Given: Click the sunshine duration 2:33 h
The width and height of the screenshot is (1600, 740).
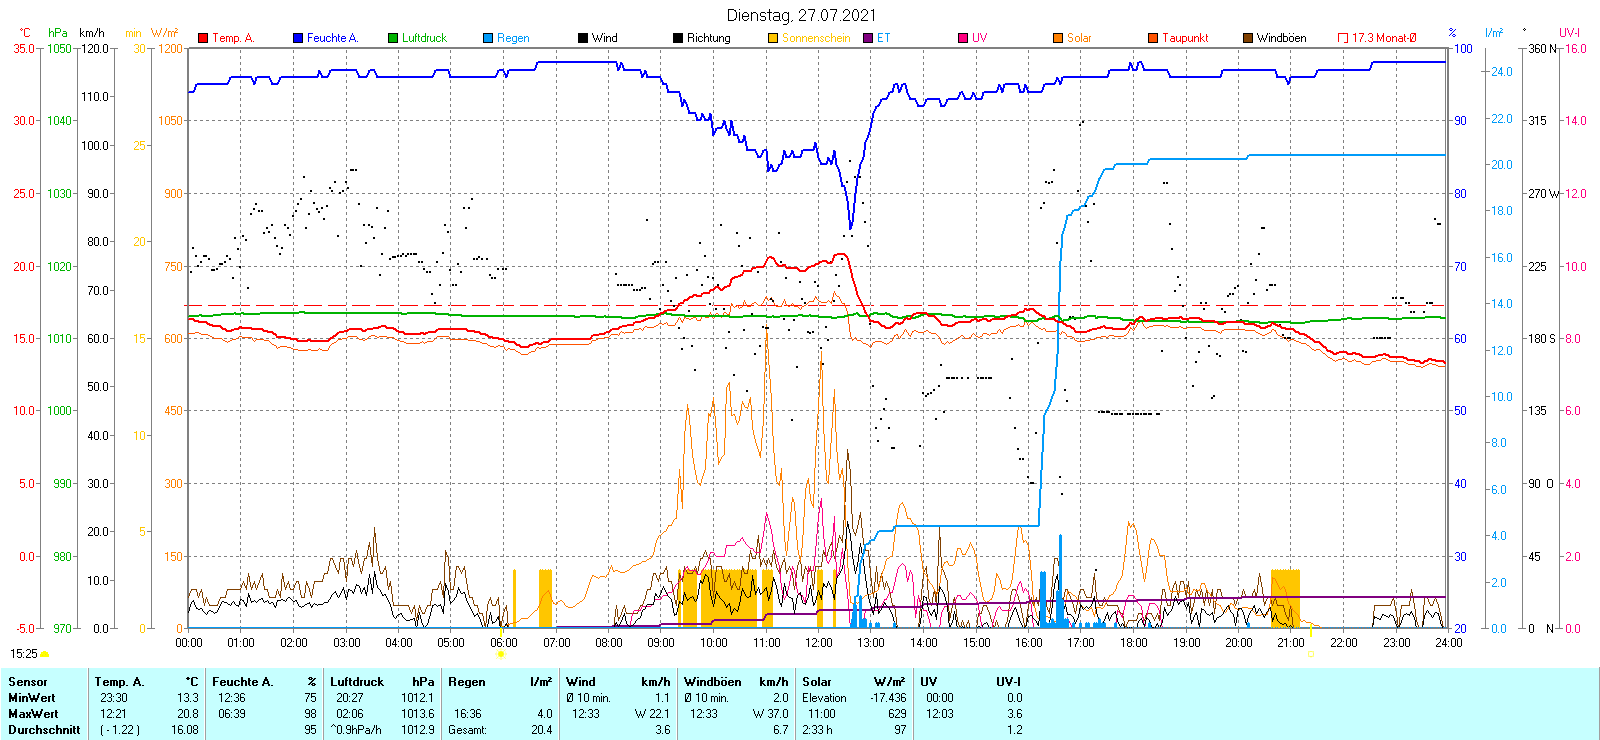Looking at the screenshot, I should click(x=818, y=730).
